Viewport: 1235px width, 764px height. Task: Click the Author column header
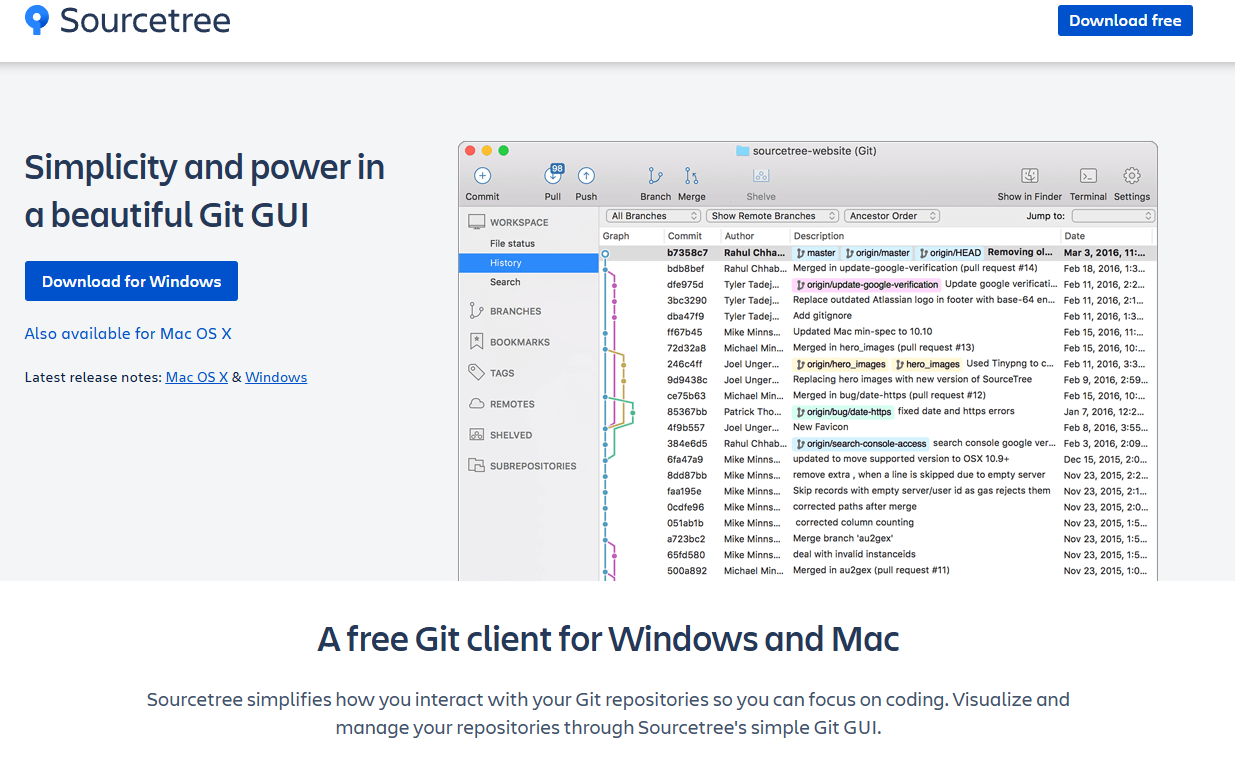740,237
